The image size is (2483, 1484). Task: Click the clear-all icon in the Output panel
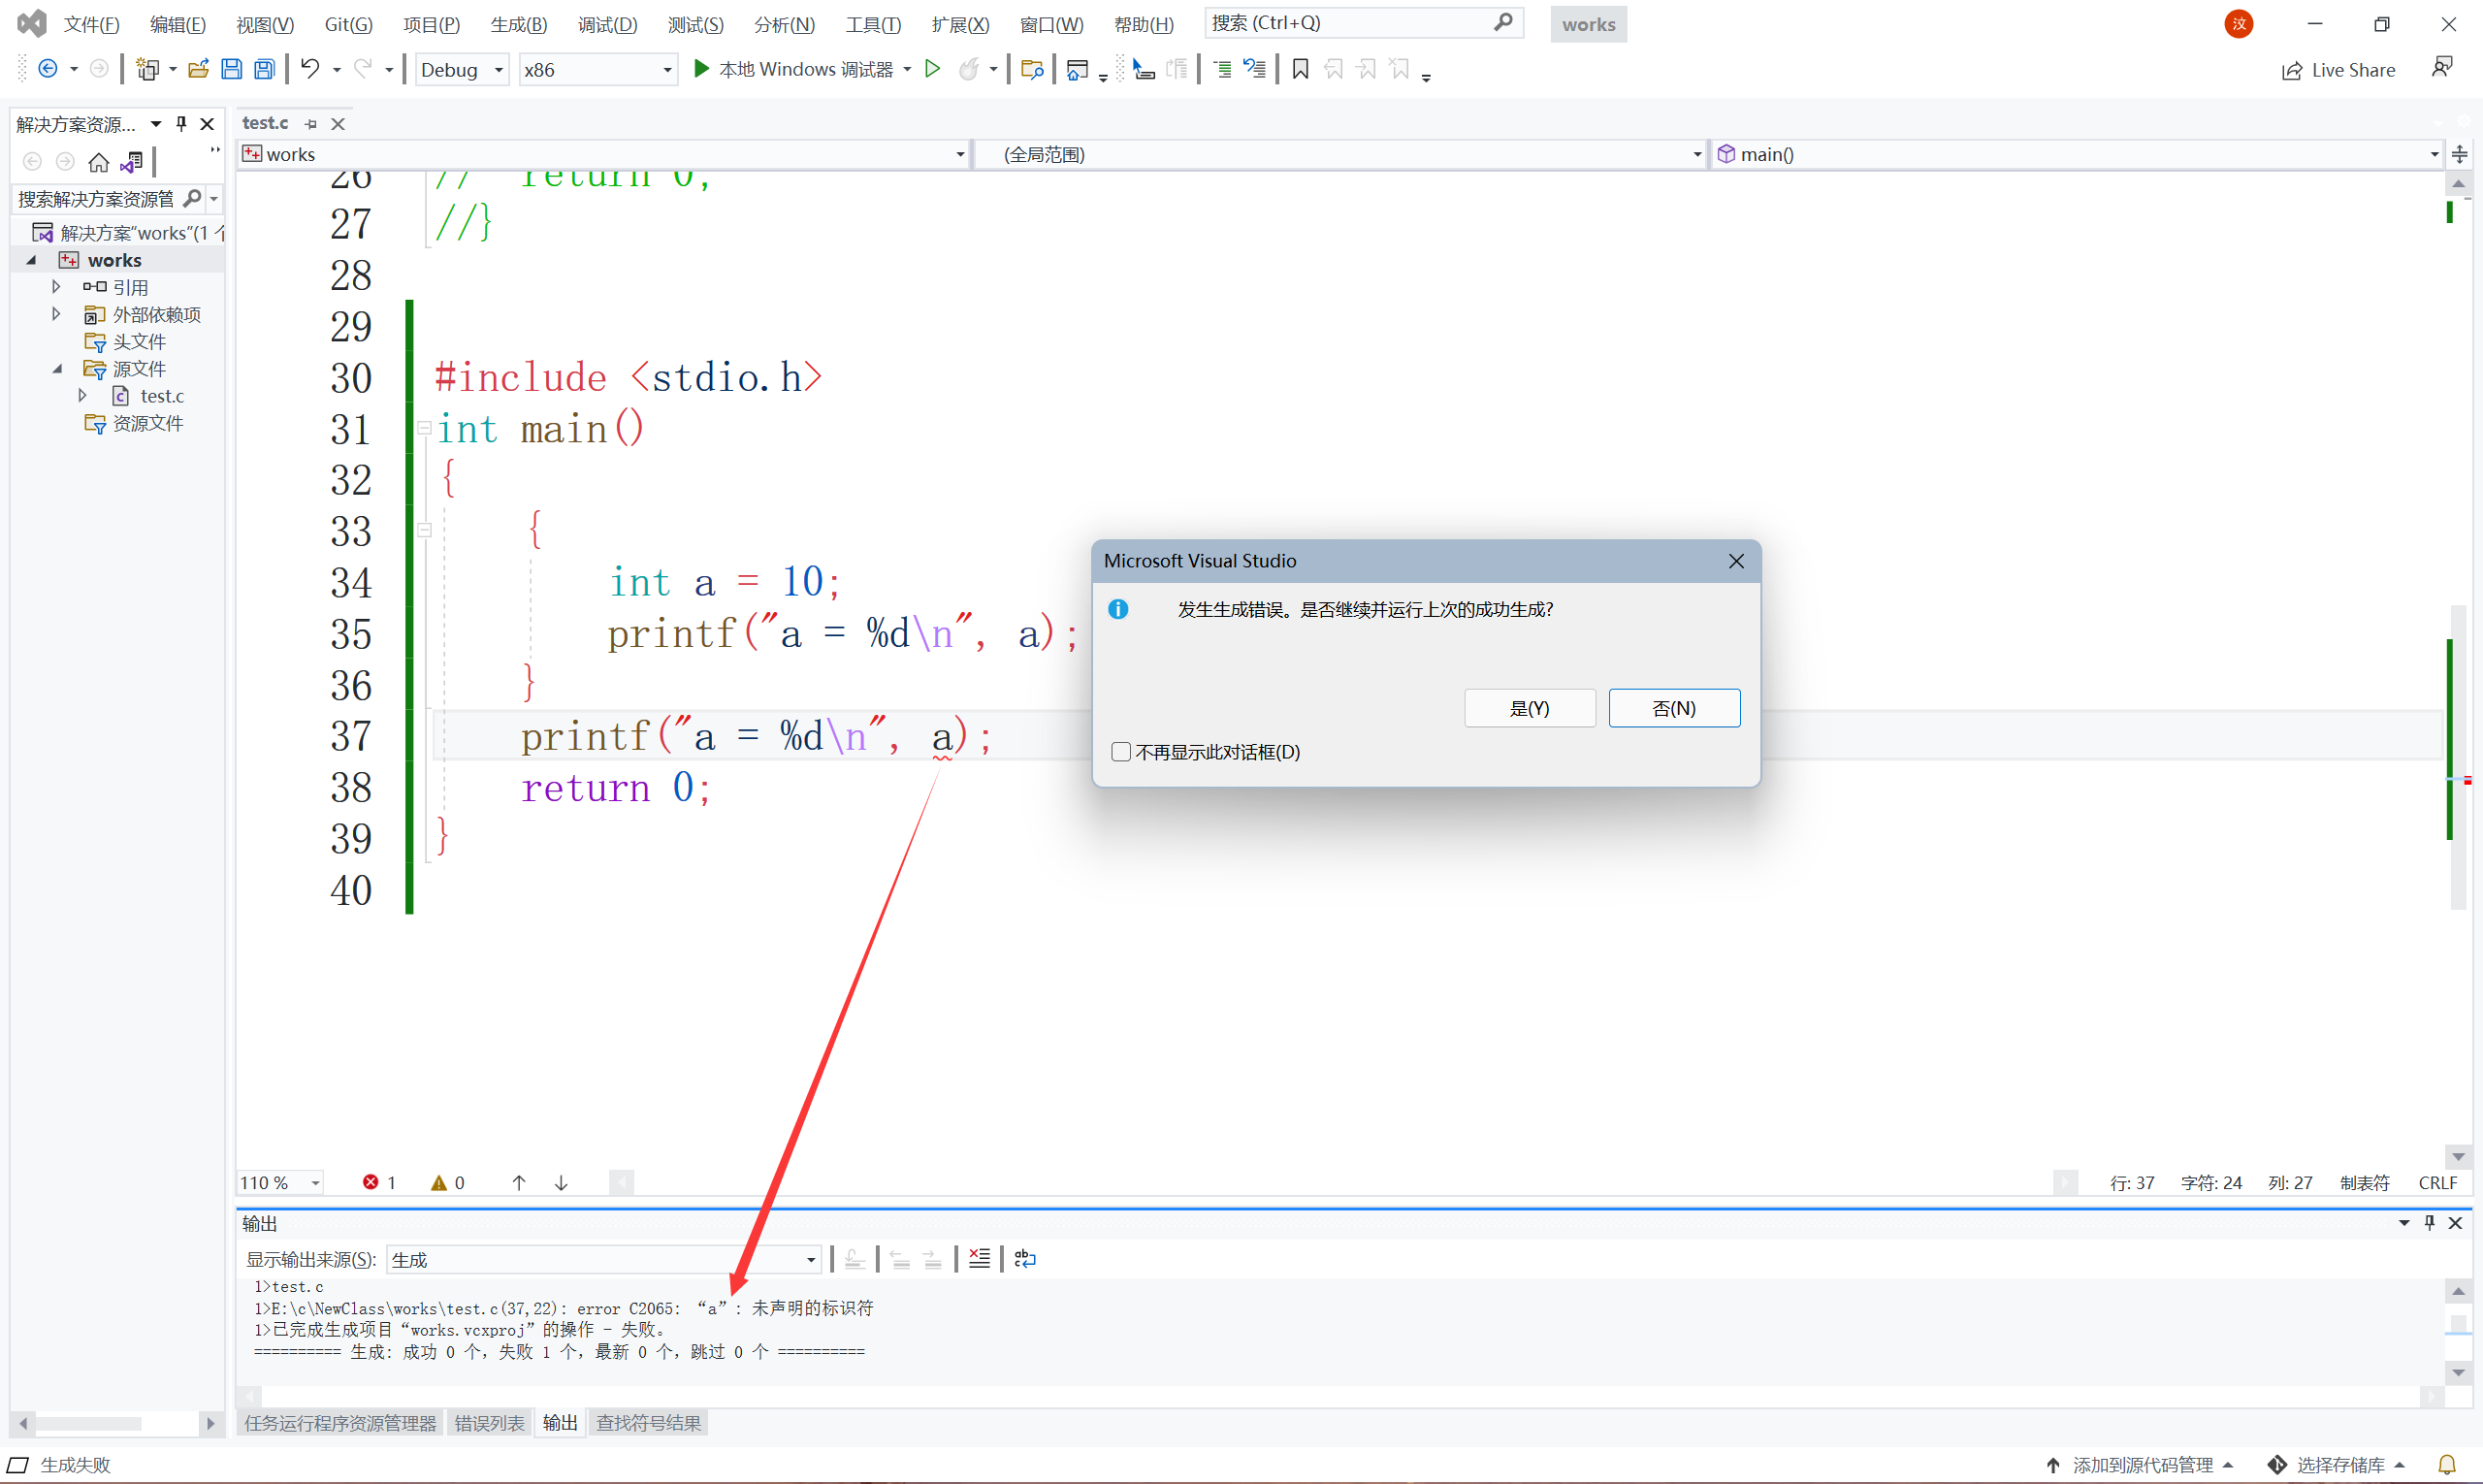(x=979, y=1259)
